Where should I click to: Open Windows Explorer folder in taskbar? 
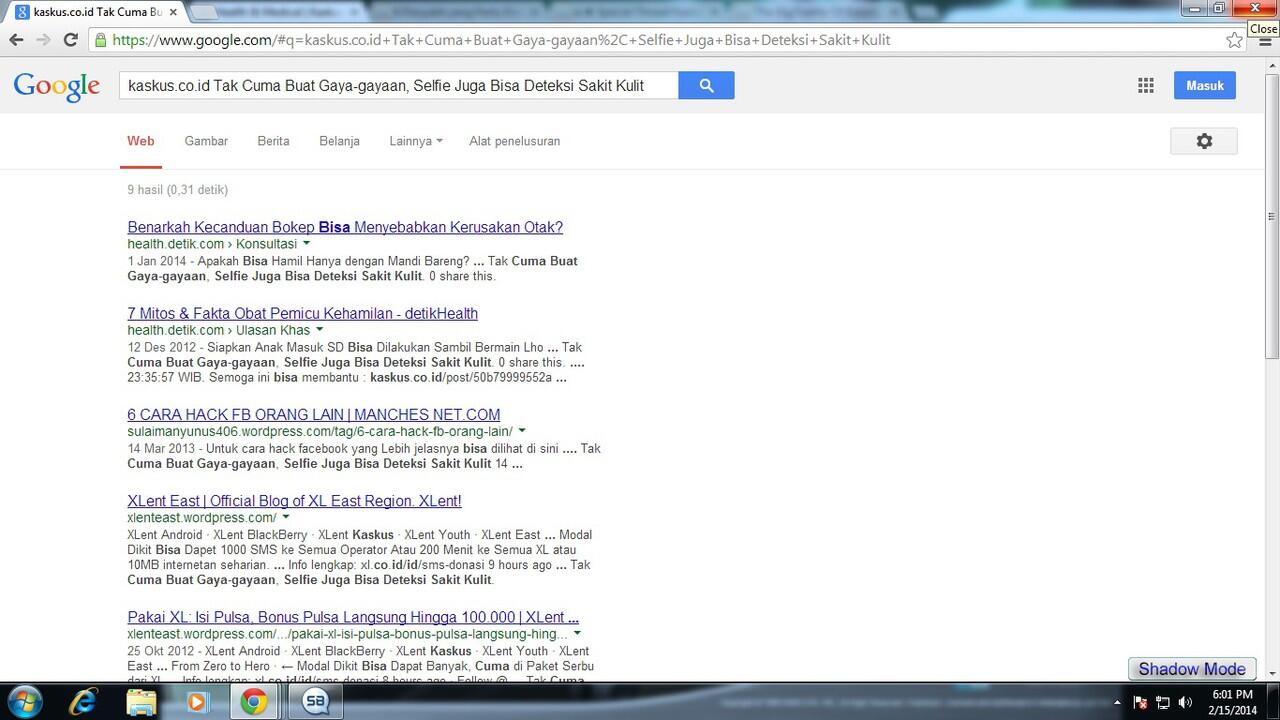pyautogui.click(x=141, y=702)
